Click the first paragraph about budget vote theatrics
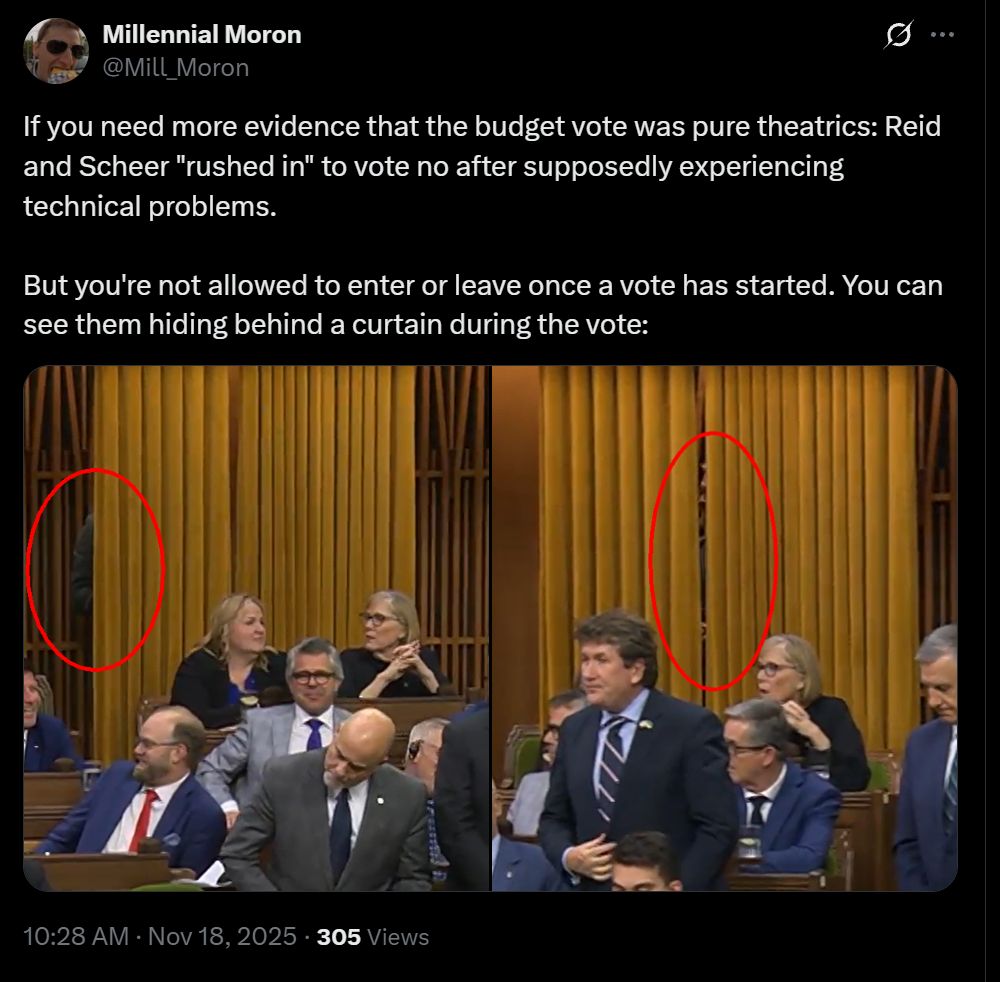The height and width of the screenshot is (982, 1000). pyautogui.click(x=482, y=166)
